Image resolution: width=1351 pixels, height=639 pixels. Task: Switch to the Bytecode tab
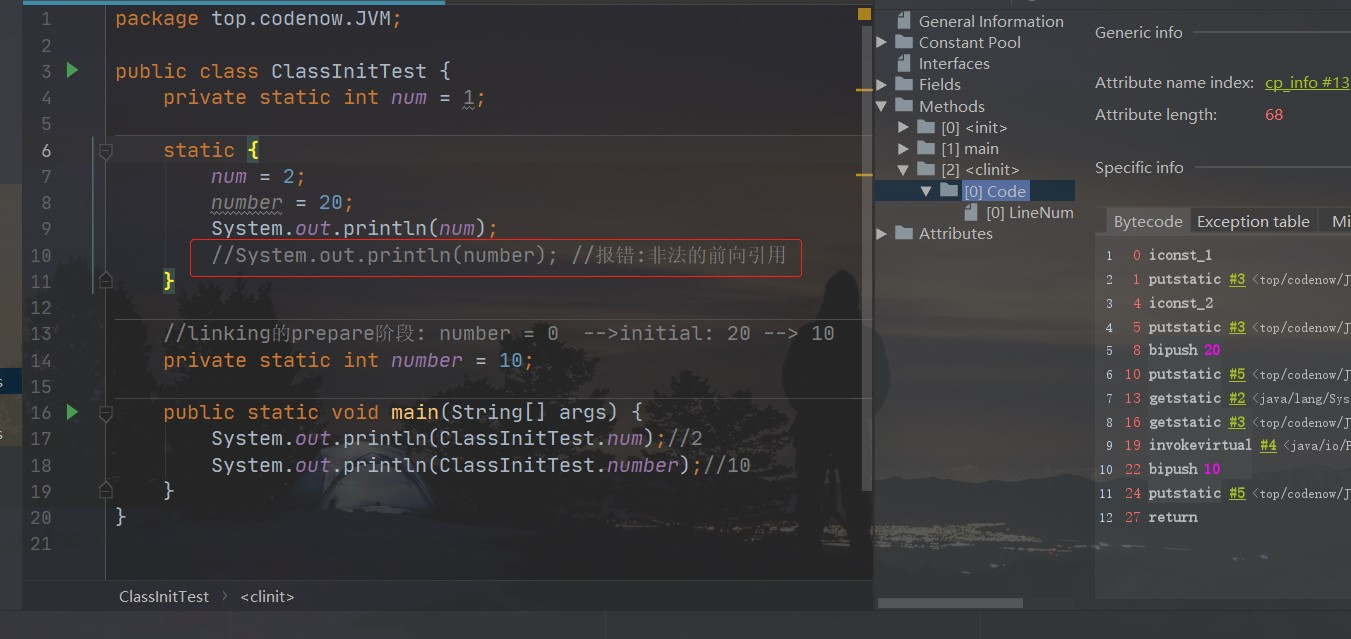coord(1148,222)
